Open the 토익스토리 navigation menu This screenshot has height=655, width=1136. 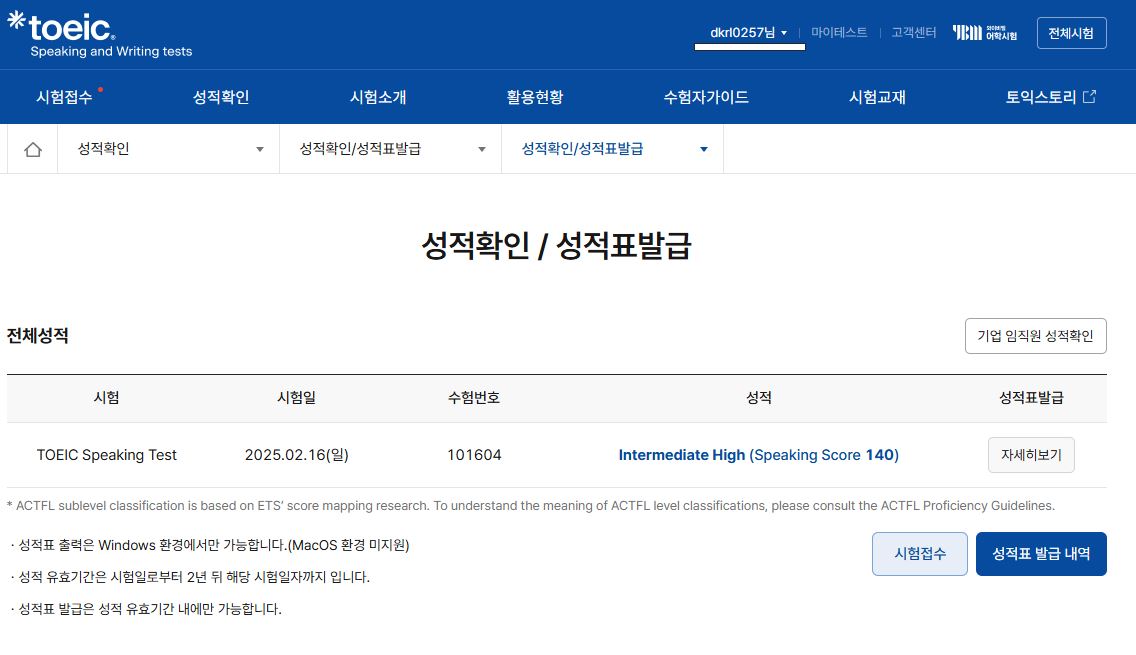point(1041,97)
